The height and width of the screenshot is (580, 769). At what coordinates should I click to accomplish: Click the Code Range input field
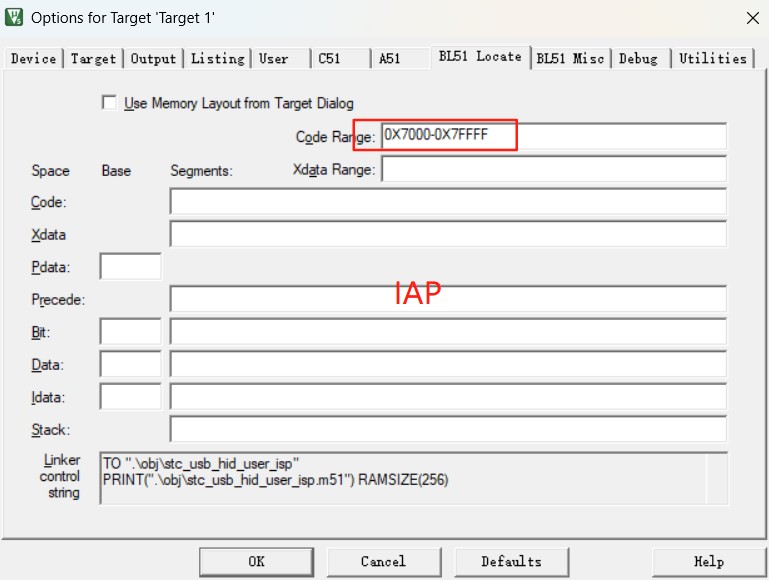tap(554, 136)
